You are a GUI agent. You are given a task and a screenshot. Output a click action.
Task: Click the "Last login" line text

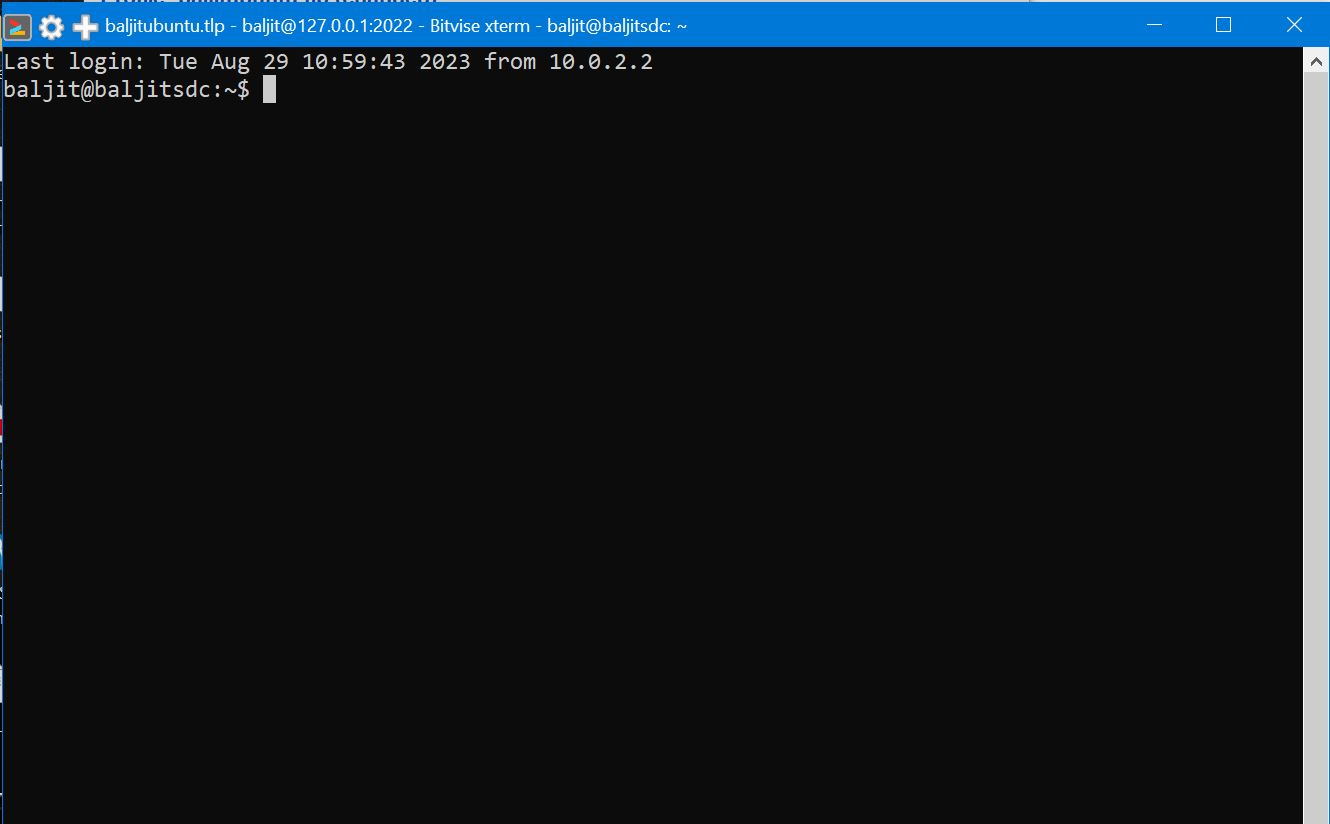coord(328,62)
